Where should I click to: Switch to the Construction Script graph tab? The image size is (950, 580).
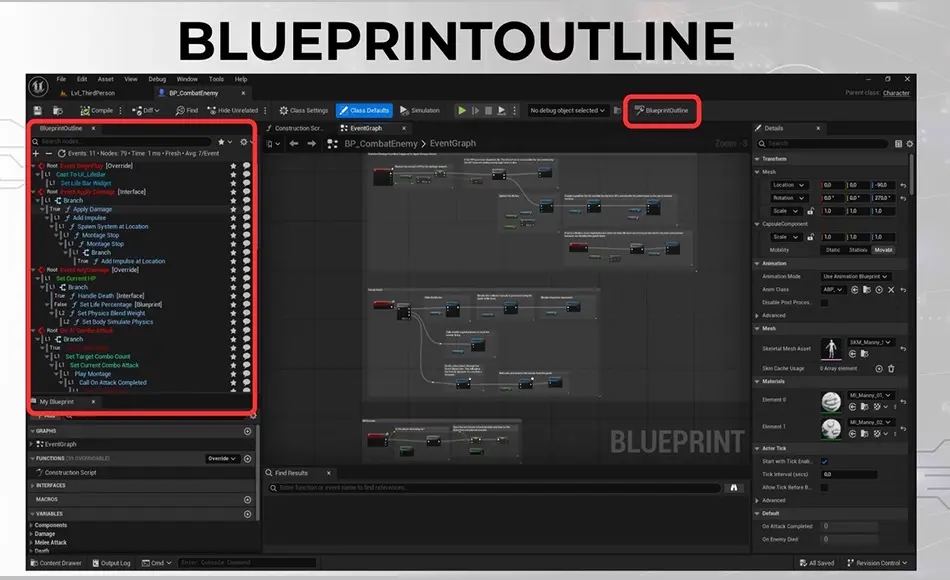point(295,128)
